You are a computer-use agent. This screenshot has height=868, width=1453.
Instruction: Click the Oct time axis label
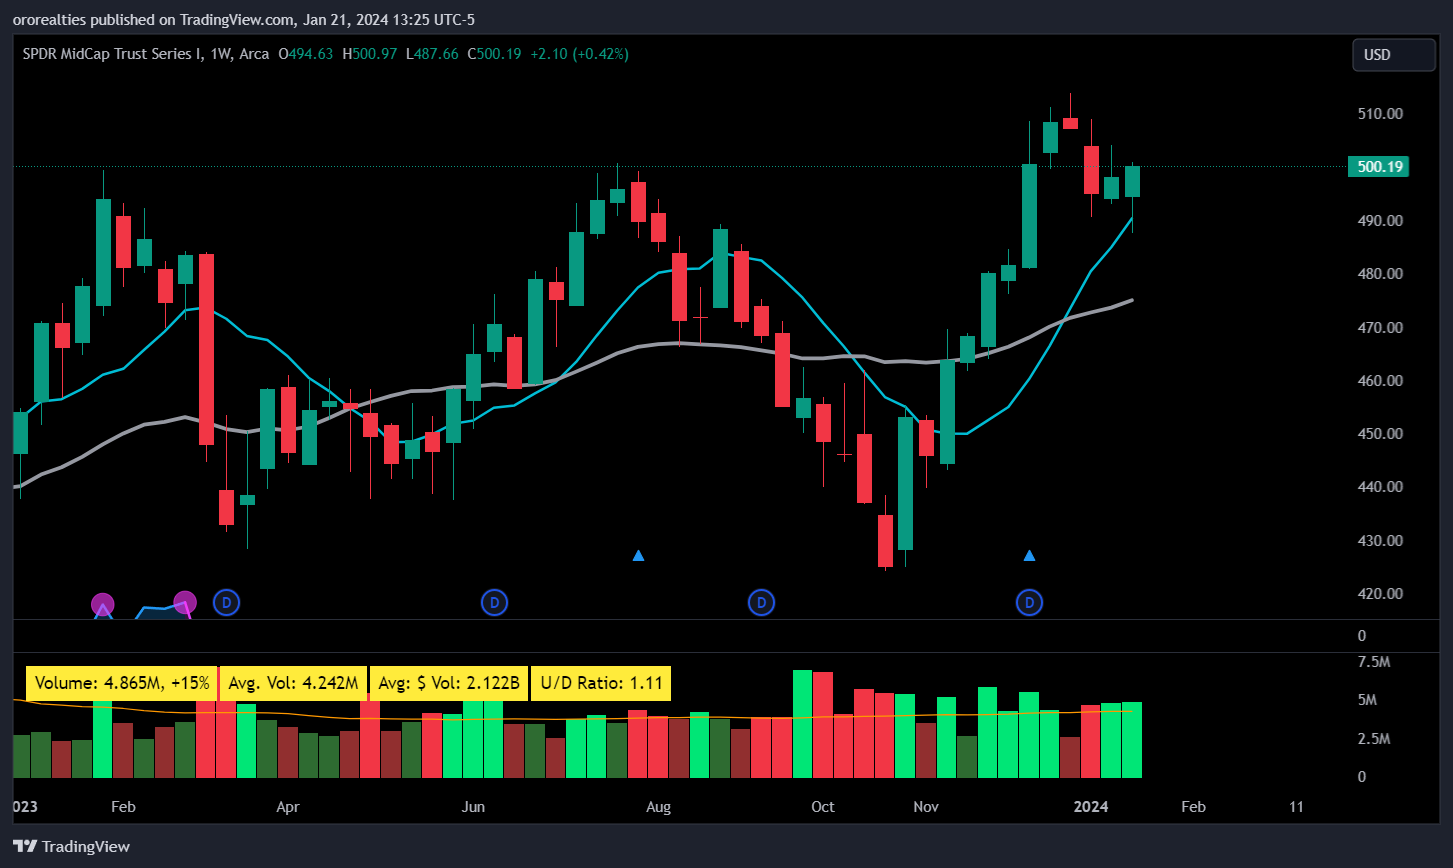[822, 806]
